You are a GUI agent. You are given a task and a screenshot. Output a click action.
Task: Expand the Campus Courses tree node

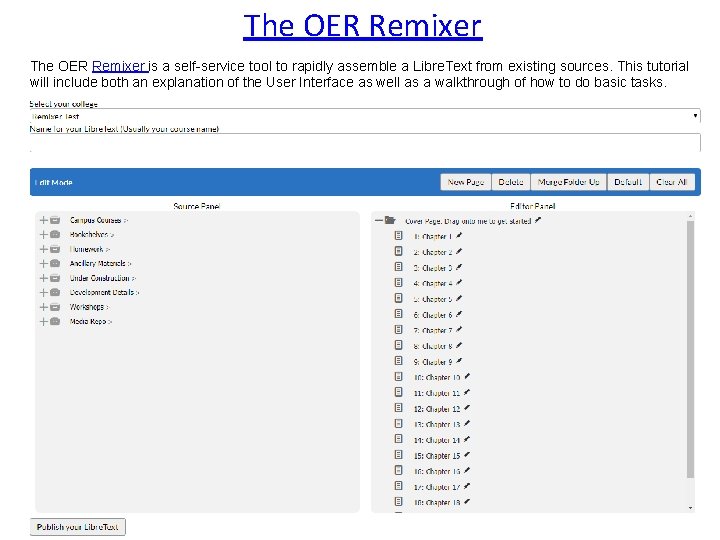coord(44,220)
